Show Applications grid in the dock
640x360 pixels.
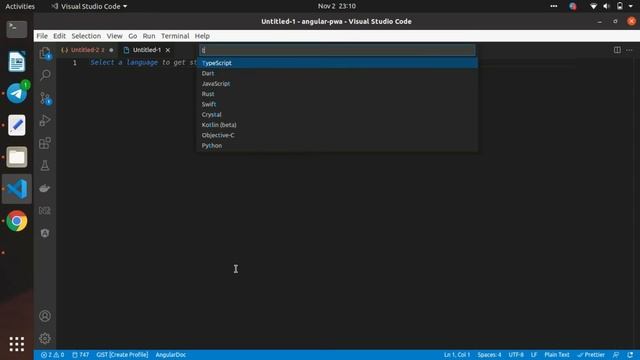coord(17,344)
